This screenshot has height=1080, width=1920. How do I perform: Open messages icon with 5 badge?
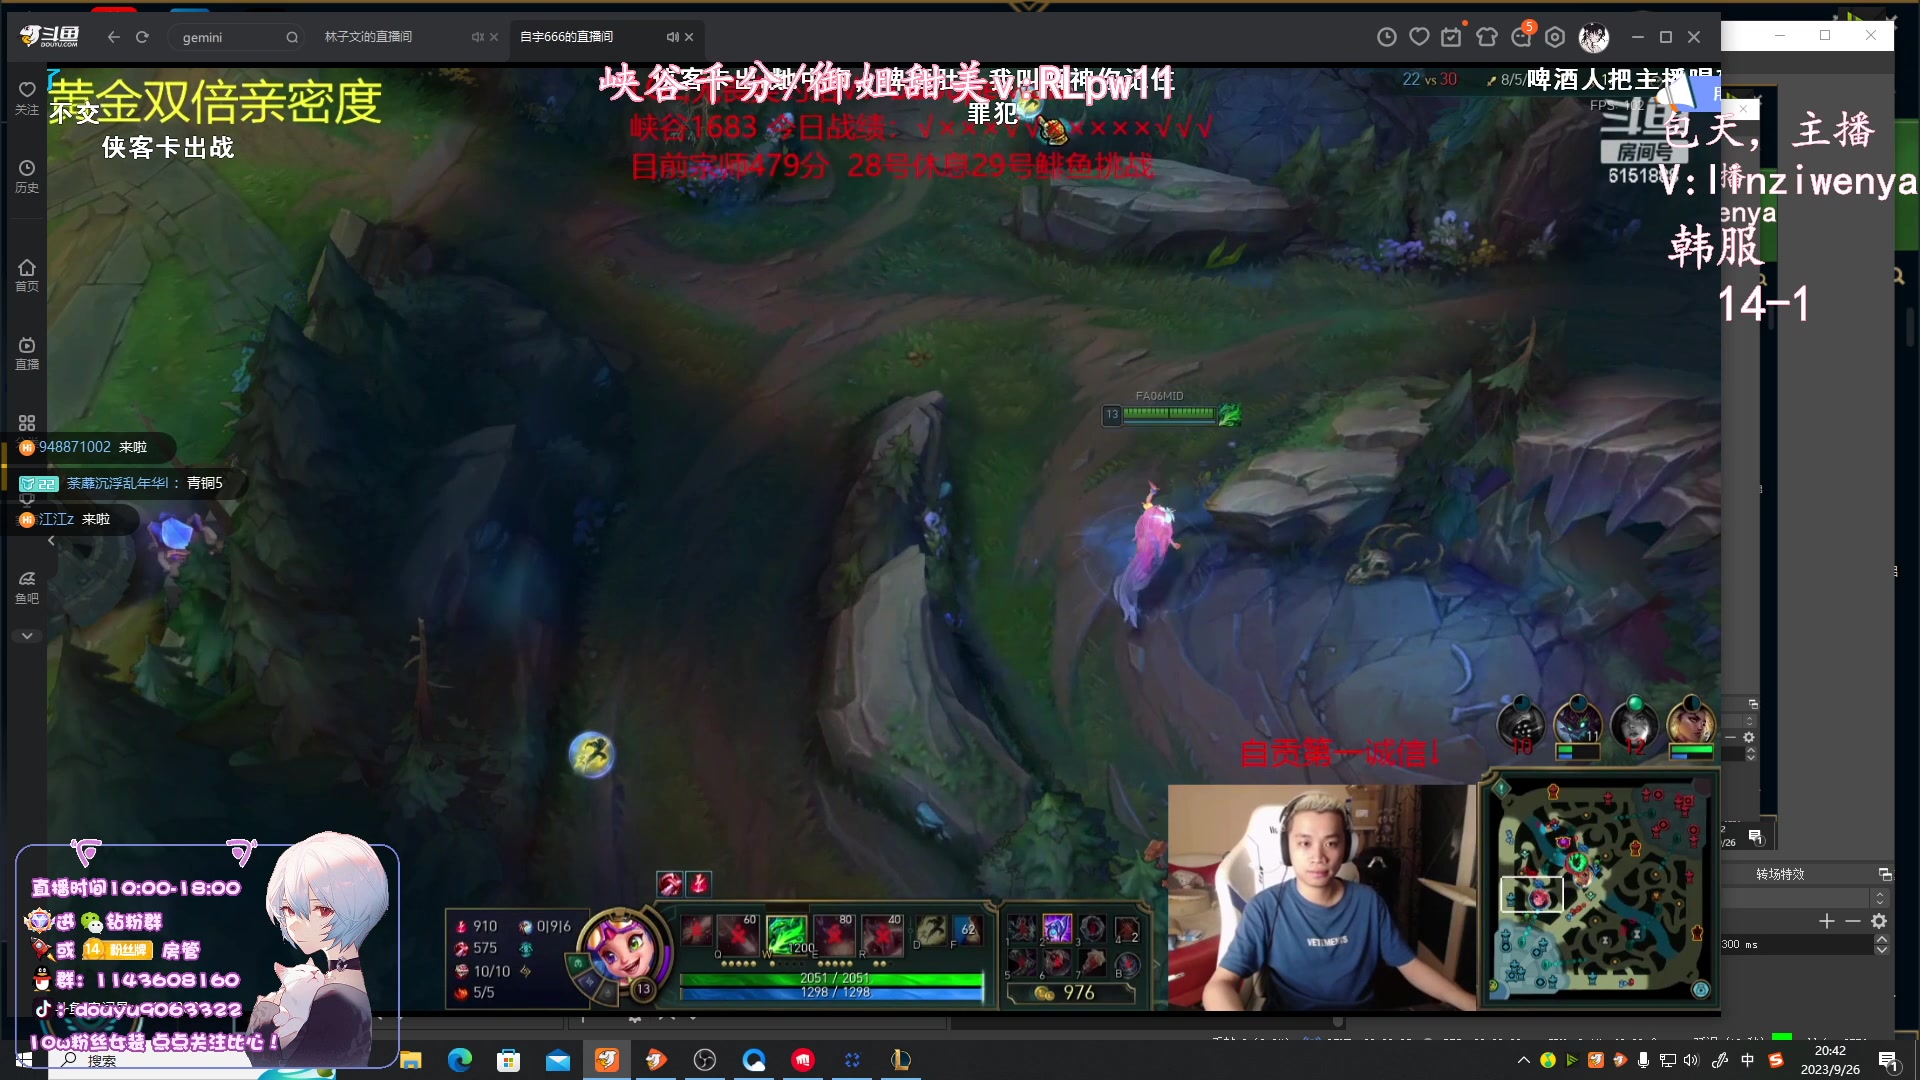[1521, 37]
